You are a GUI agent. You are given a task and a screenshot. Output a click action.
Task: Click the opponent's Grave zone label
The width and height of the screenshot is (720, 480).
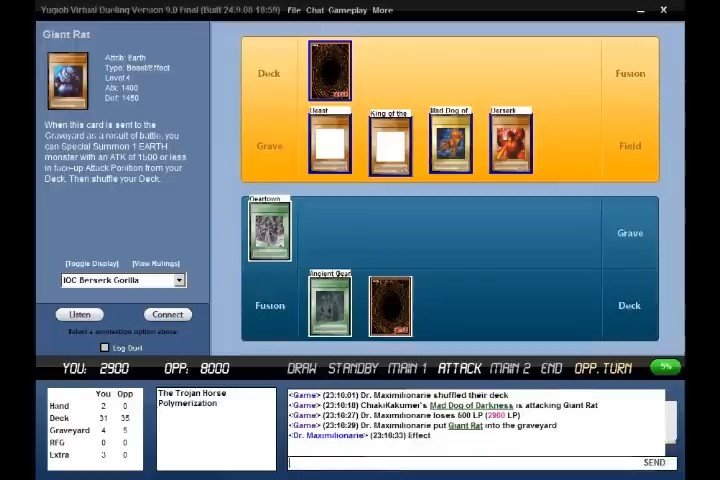(x=270, y=146)
